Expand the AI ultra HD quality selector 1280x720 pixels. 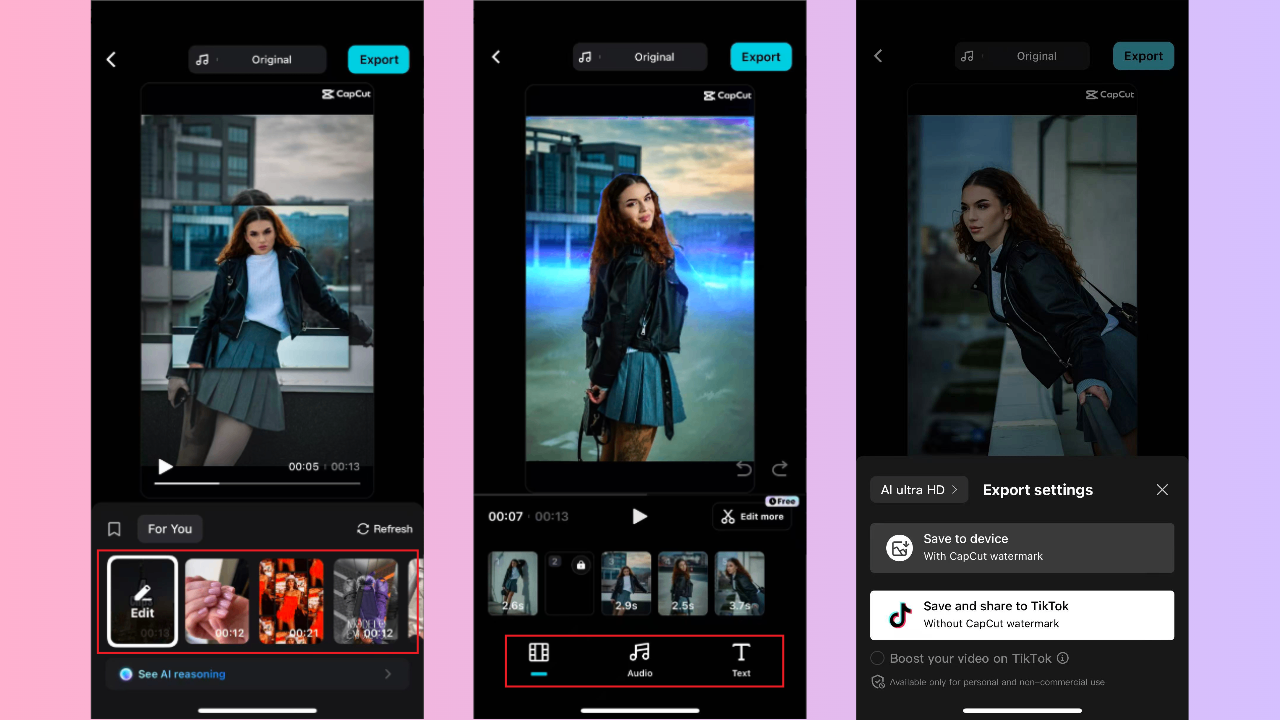pos(918,489)
